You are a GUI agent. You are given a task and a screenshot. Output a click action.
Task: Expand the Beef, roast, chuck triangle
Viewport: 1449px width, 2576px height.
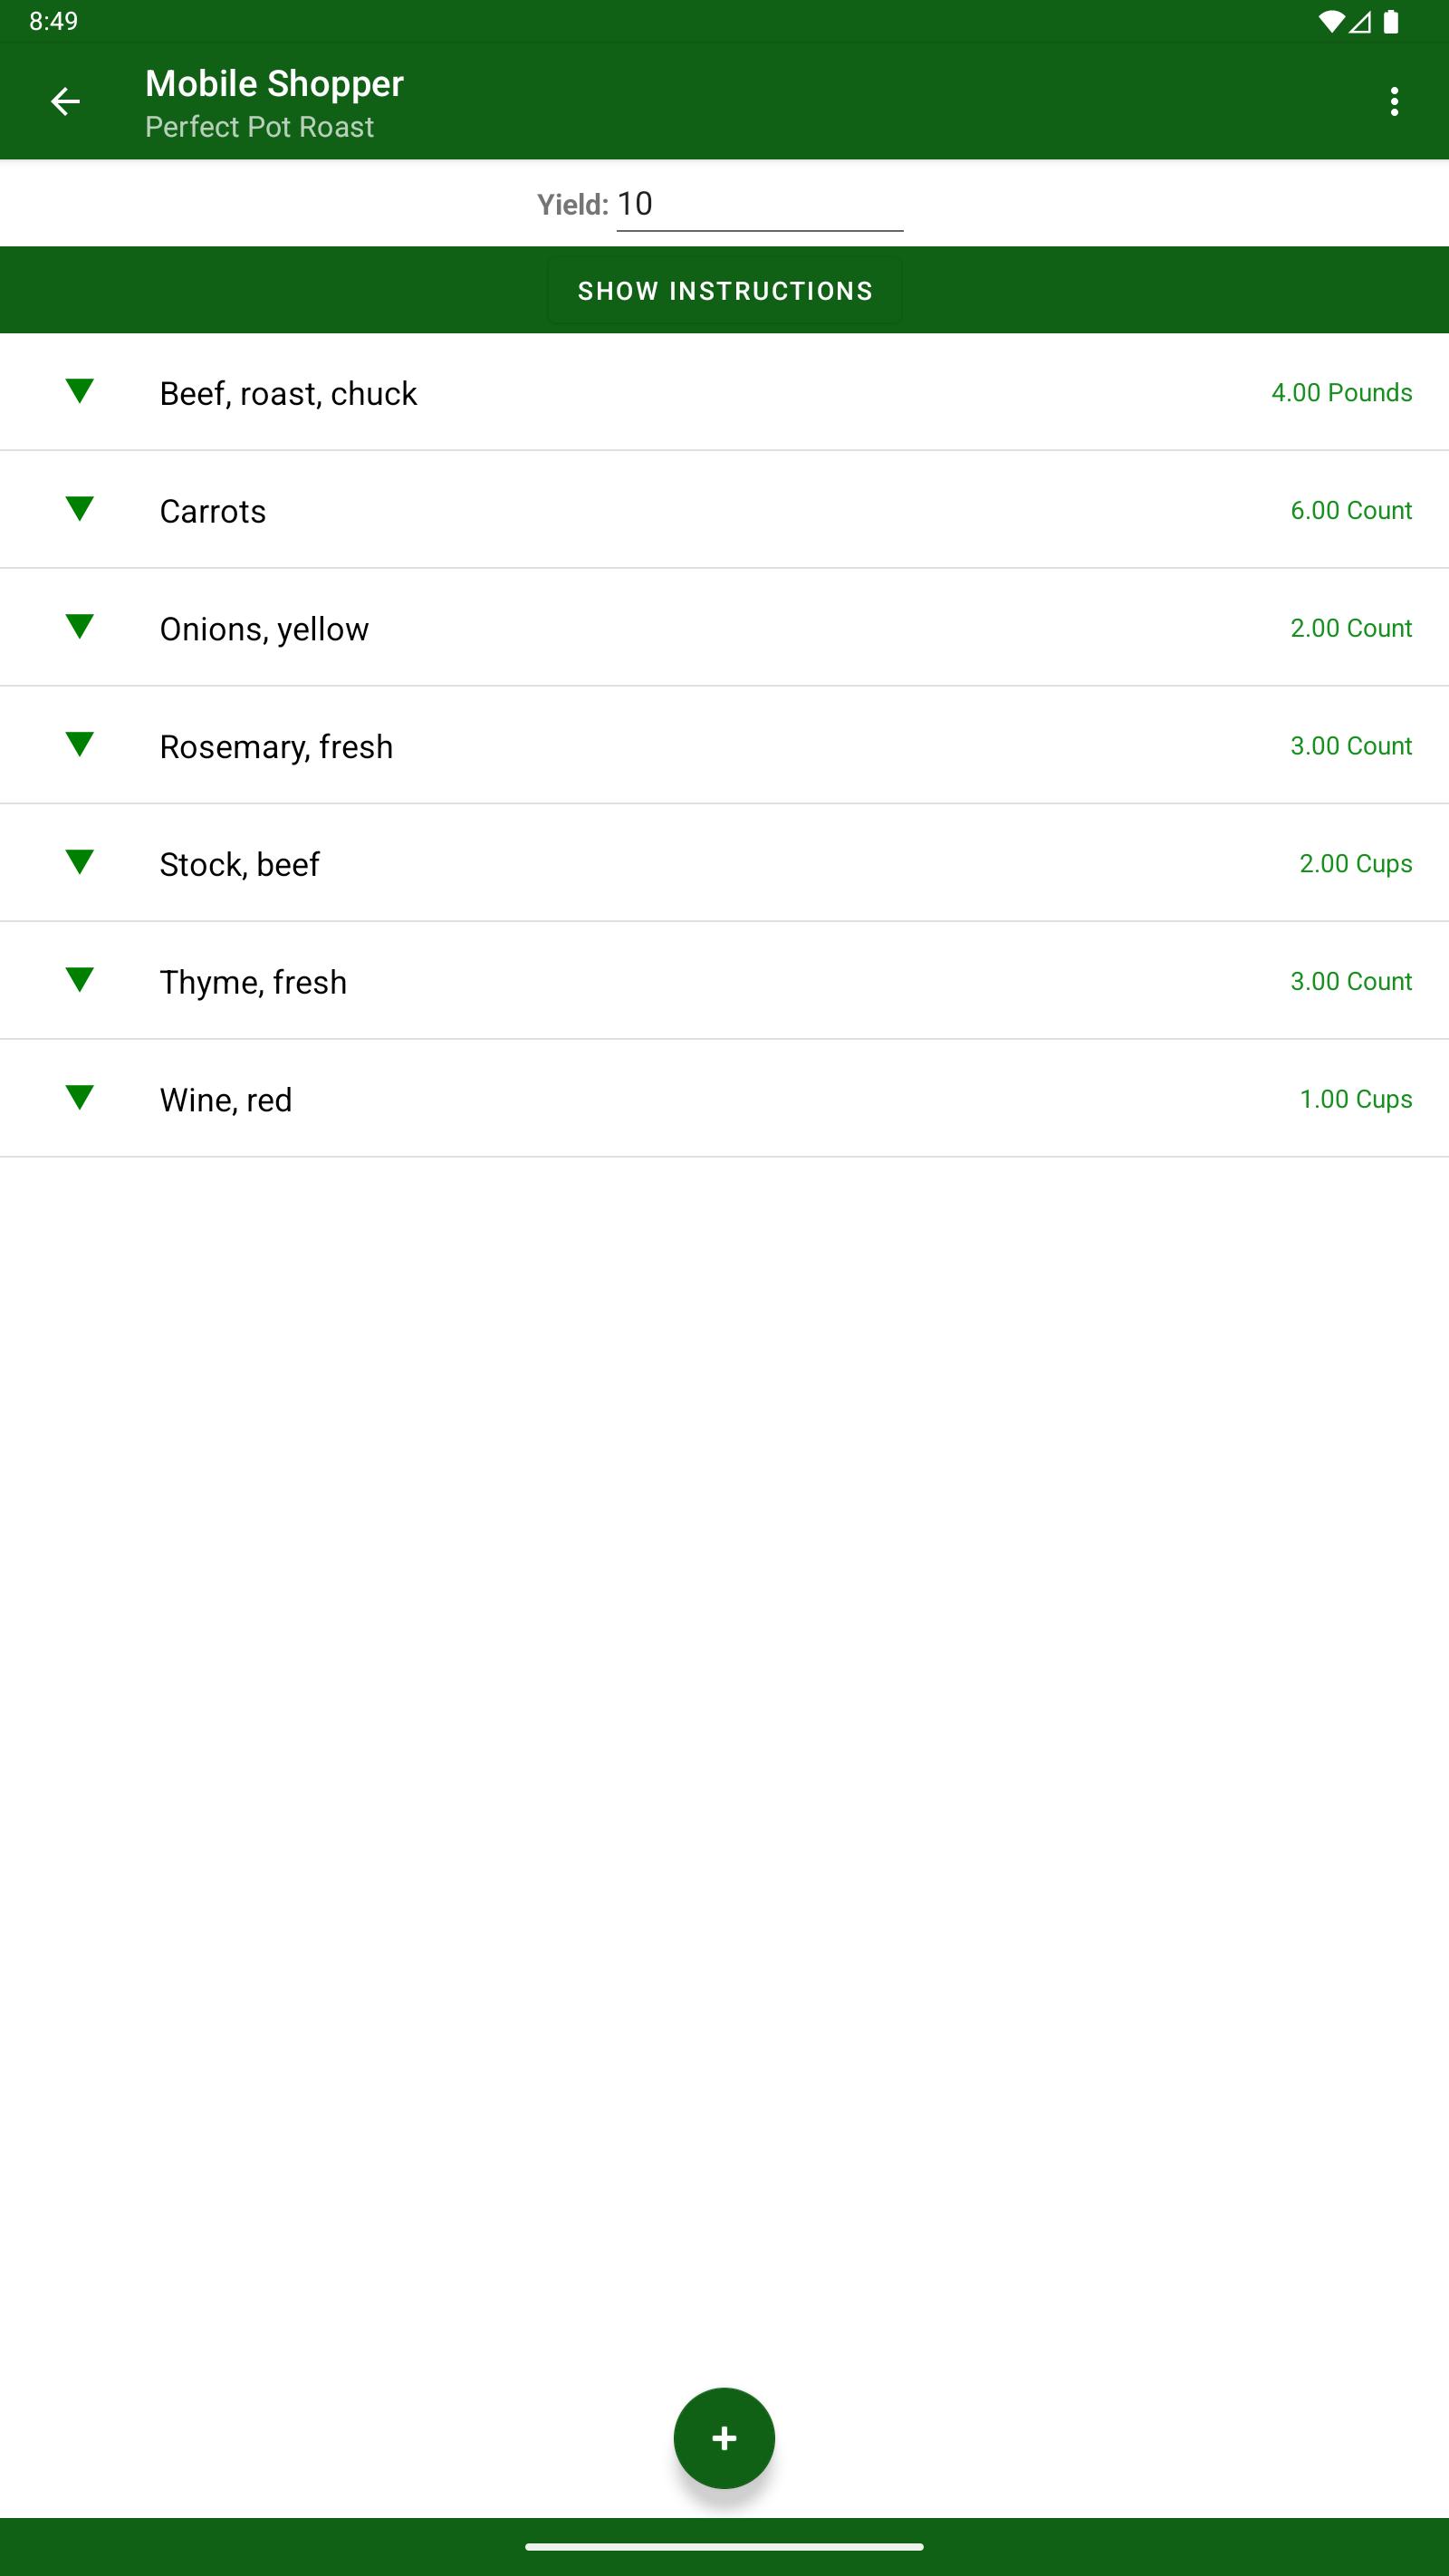point(79,391)
